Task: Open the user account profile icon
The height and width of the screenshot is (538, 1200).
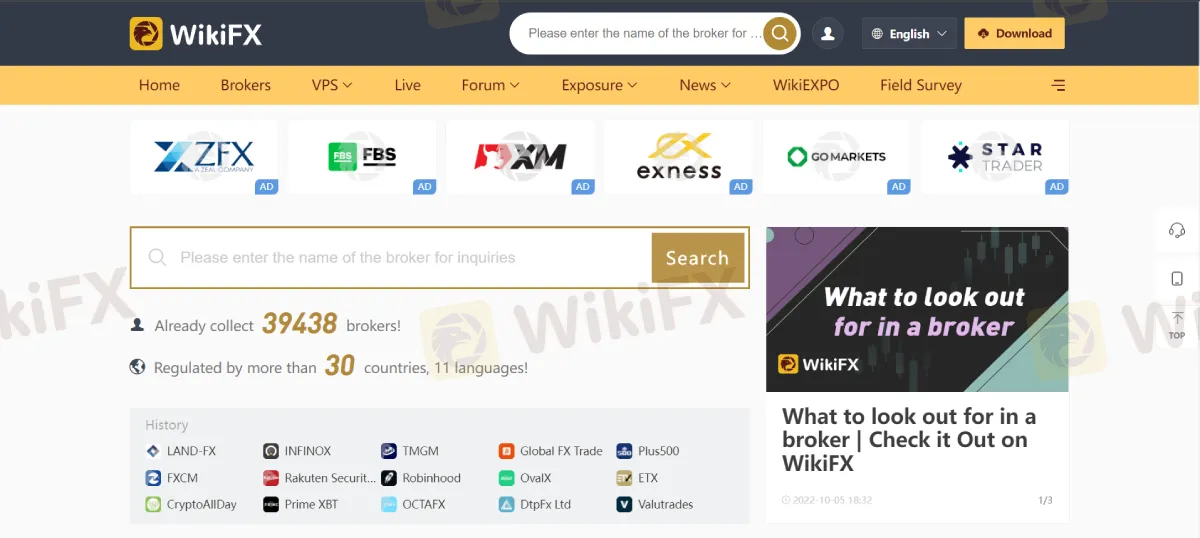Action: tap(827, 33)
